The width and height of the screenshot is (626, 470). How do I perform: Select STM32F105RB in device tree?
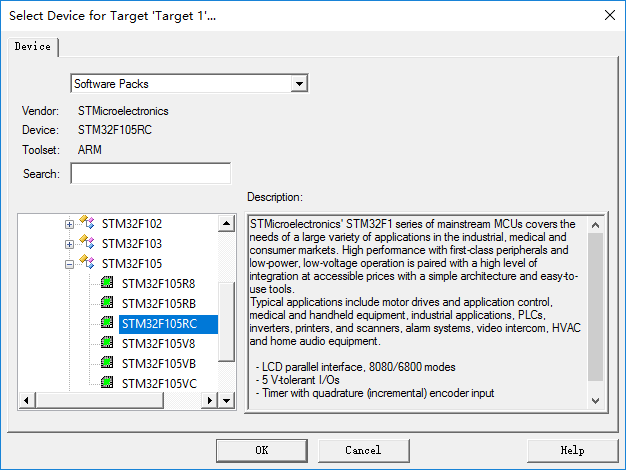[x=159, y=304]
